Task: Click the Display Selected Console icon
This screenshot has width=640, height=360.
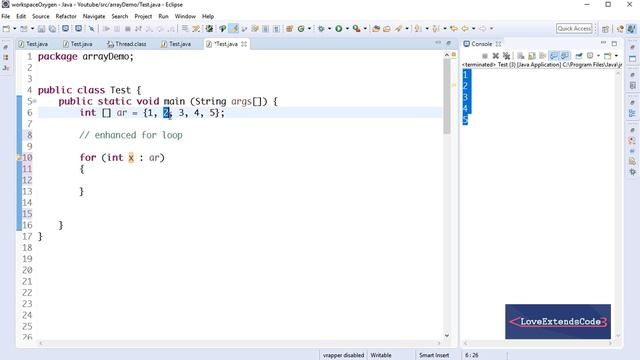Action: [590, 56]
